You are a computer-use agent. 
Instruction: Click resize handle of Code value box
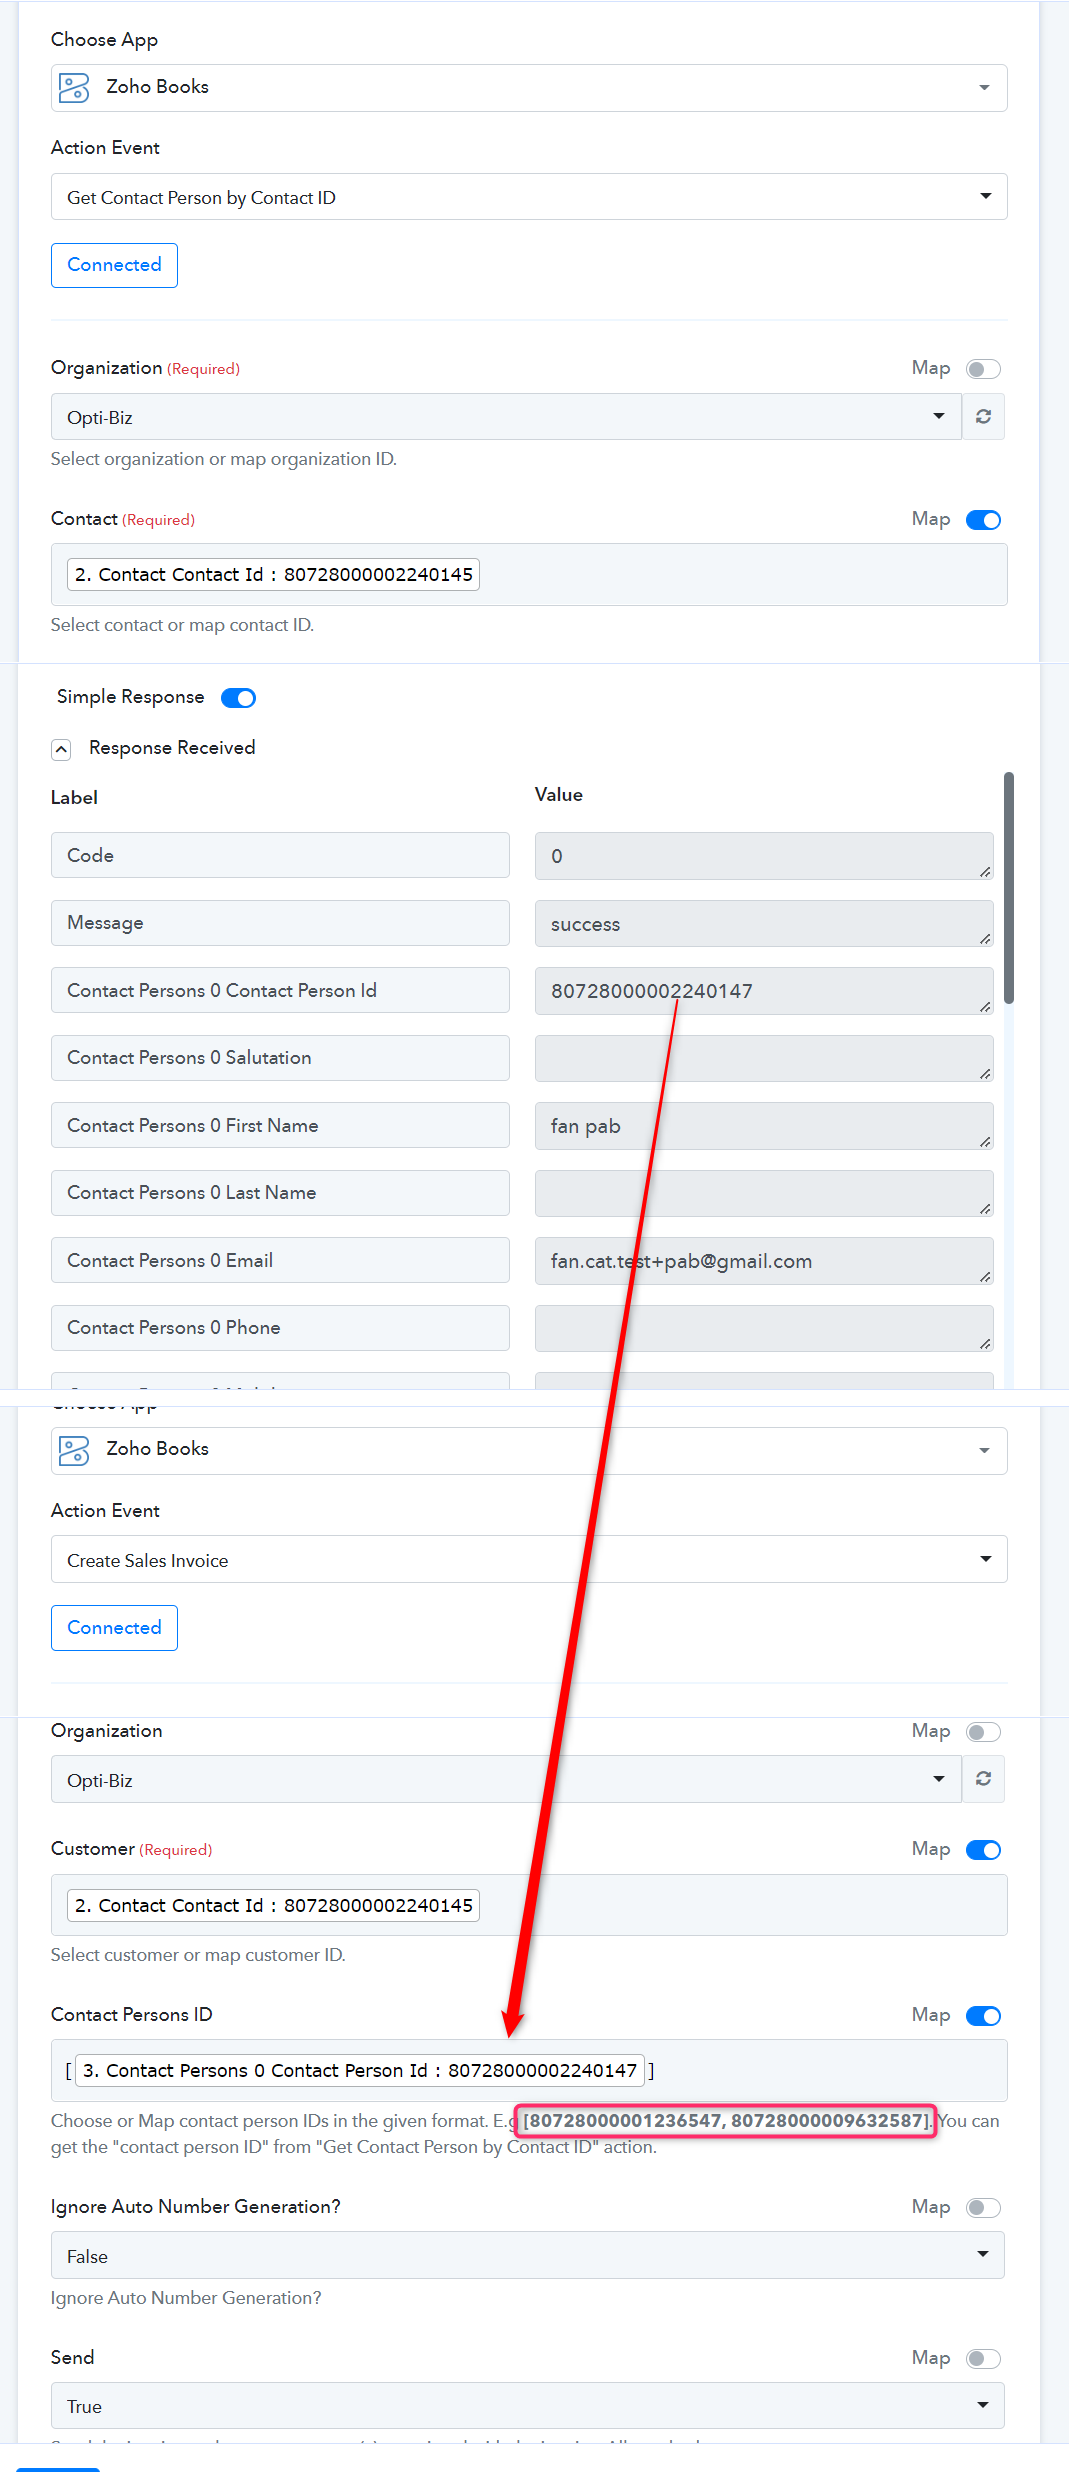tap(985, 872)
